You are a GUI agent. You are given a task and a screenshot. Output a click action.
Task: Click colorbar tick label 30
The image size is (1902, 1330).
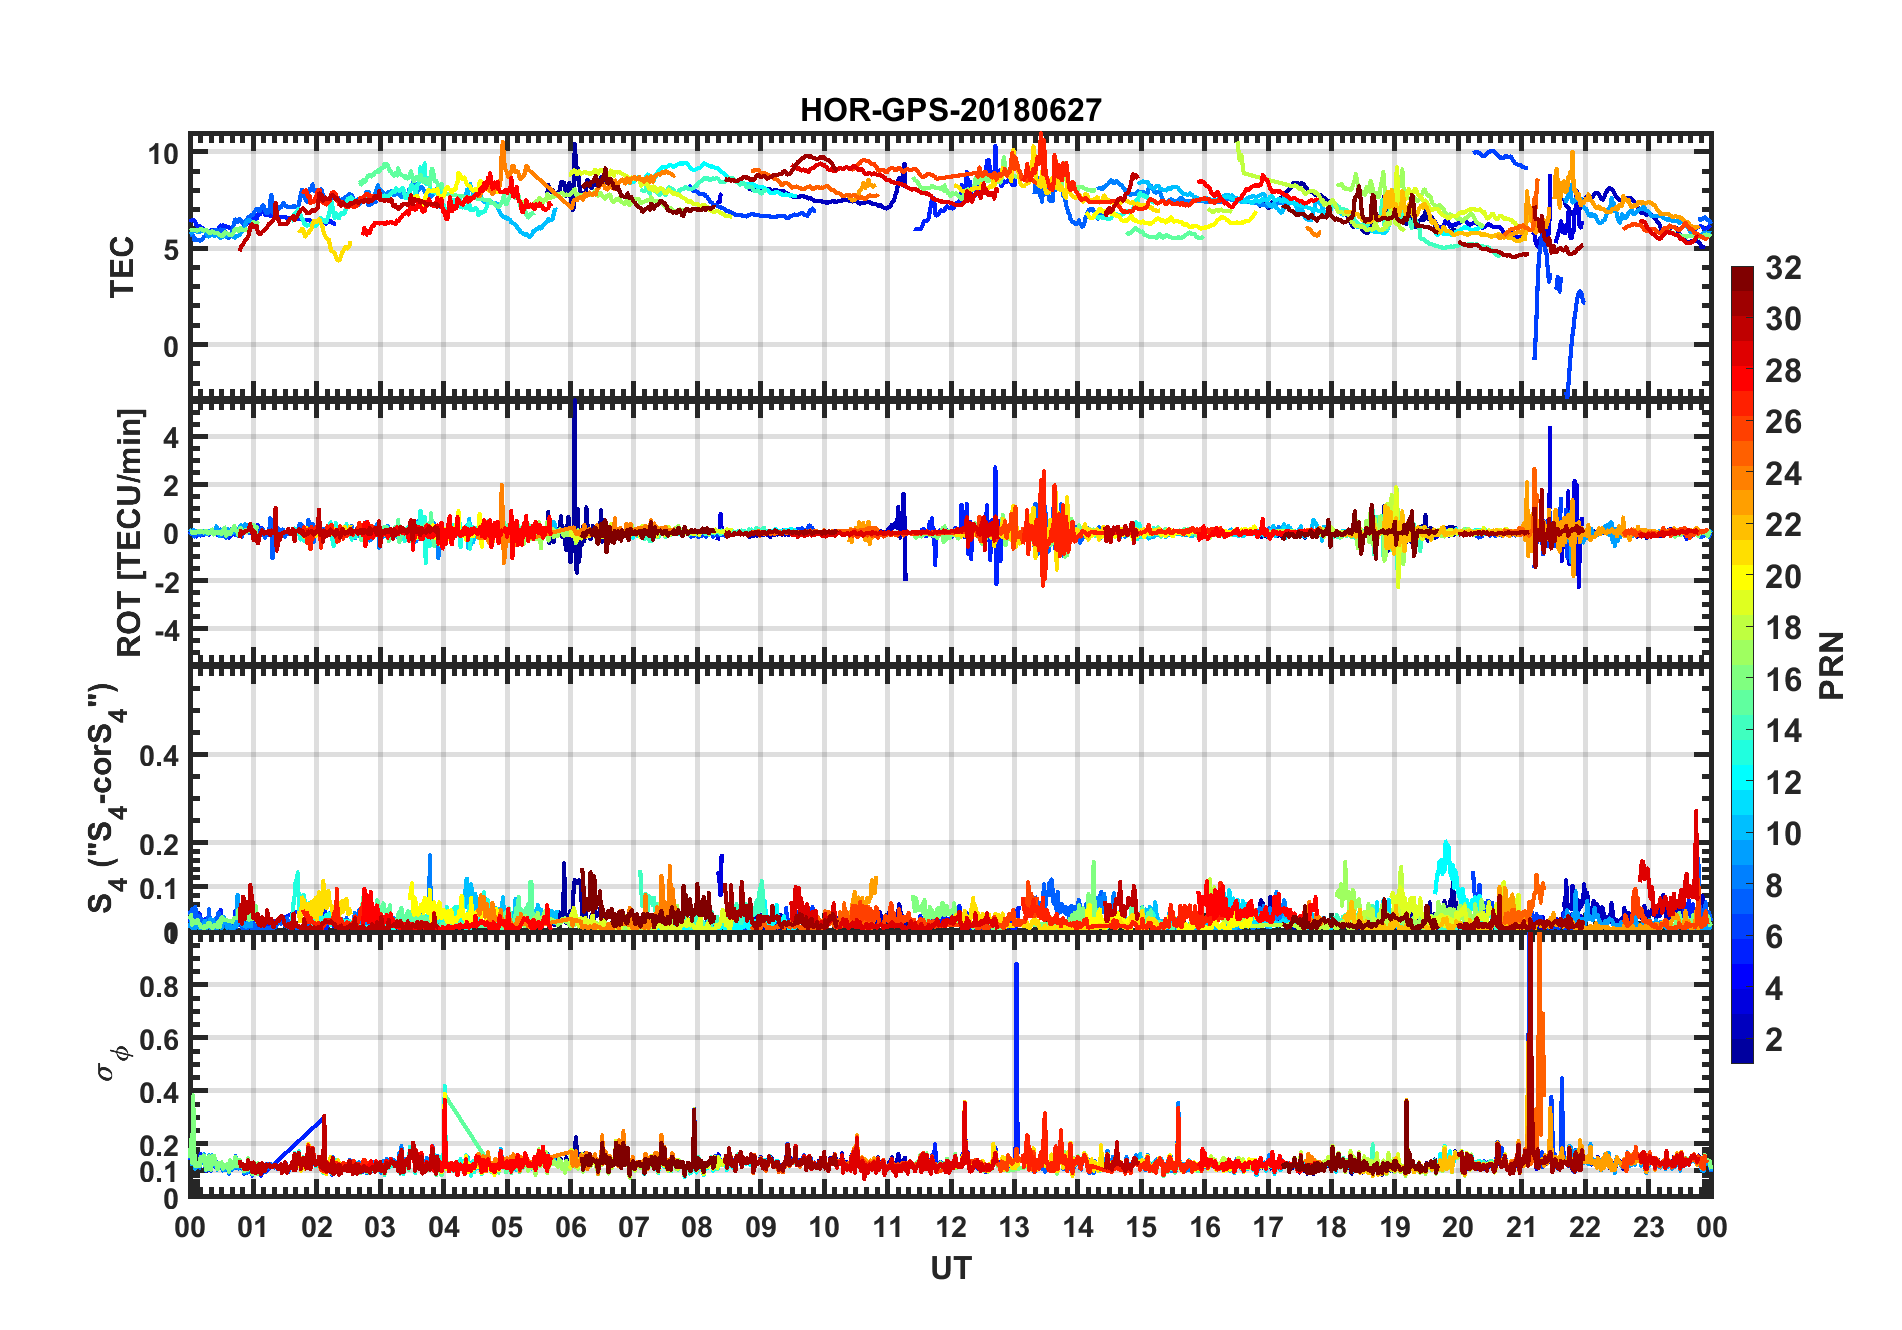[x=1783, y=319]
